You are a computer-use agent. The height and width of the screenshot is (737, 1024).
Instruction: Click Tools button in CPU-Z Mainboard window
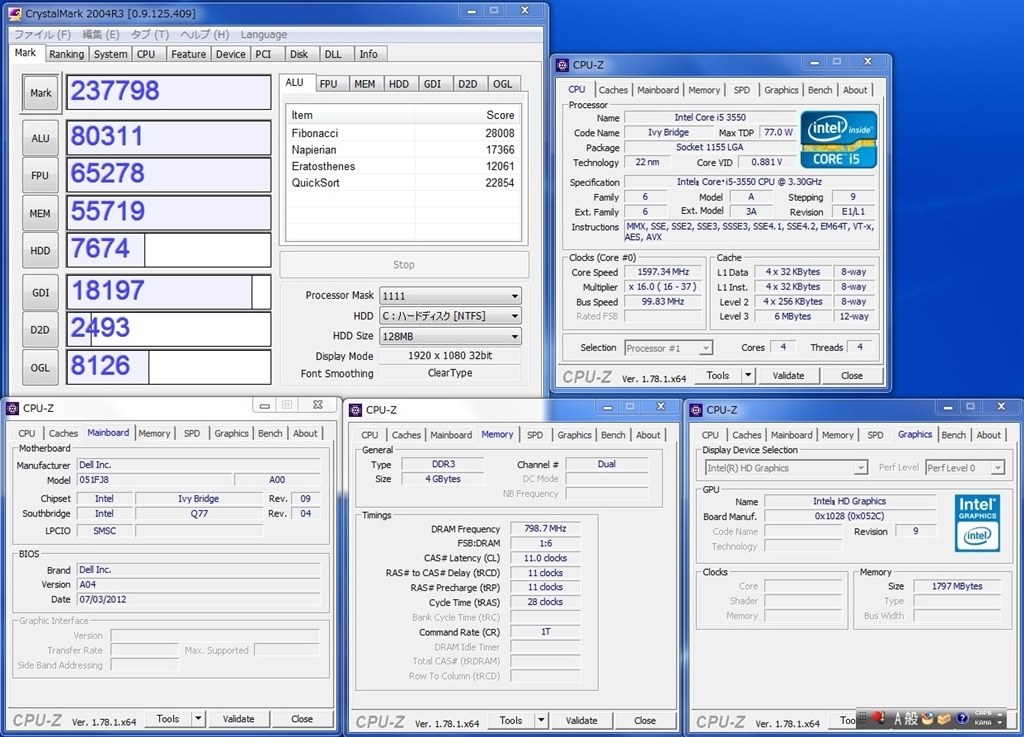click(x=168, y=719)
